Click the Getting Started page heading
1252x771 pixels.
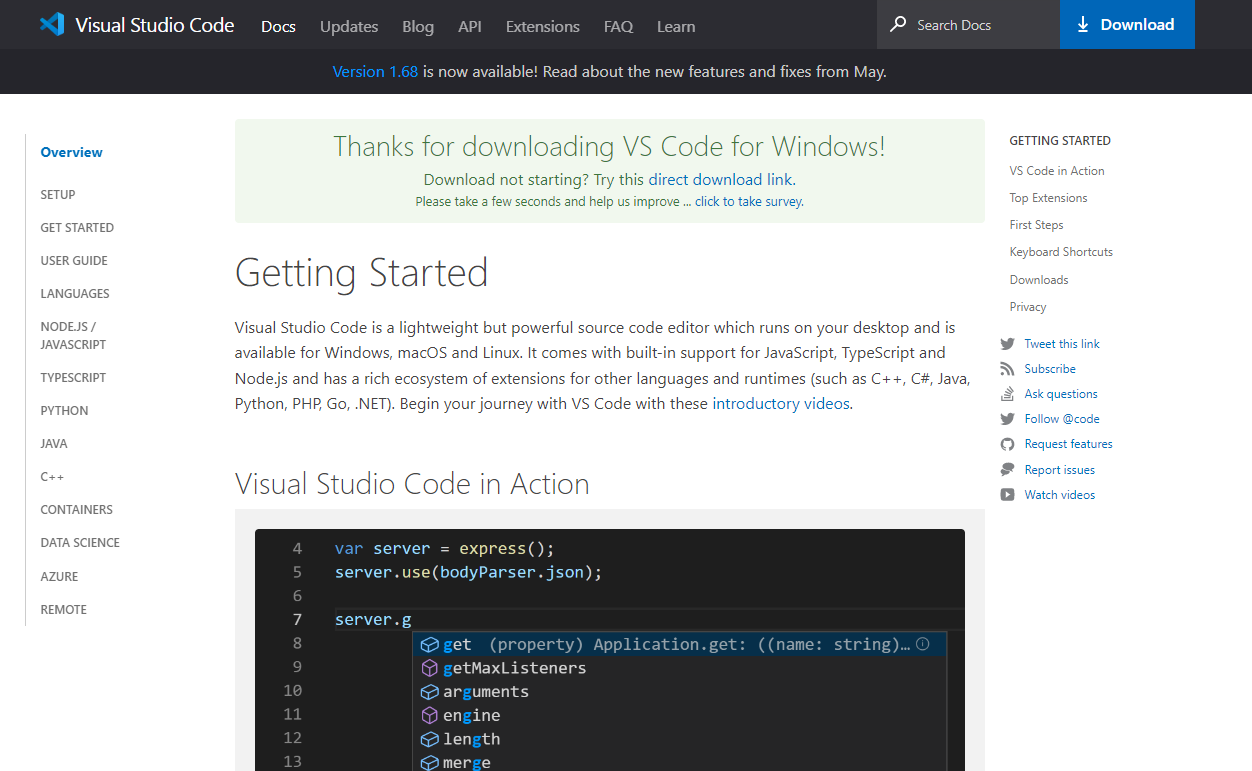361,272
